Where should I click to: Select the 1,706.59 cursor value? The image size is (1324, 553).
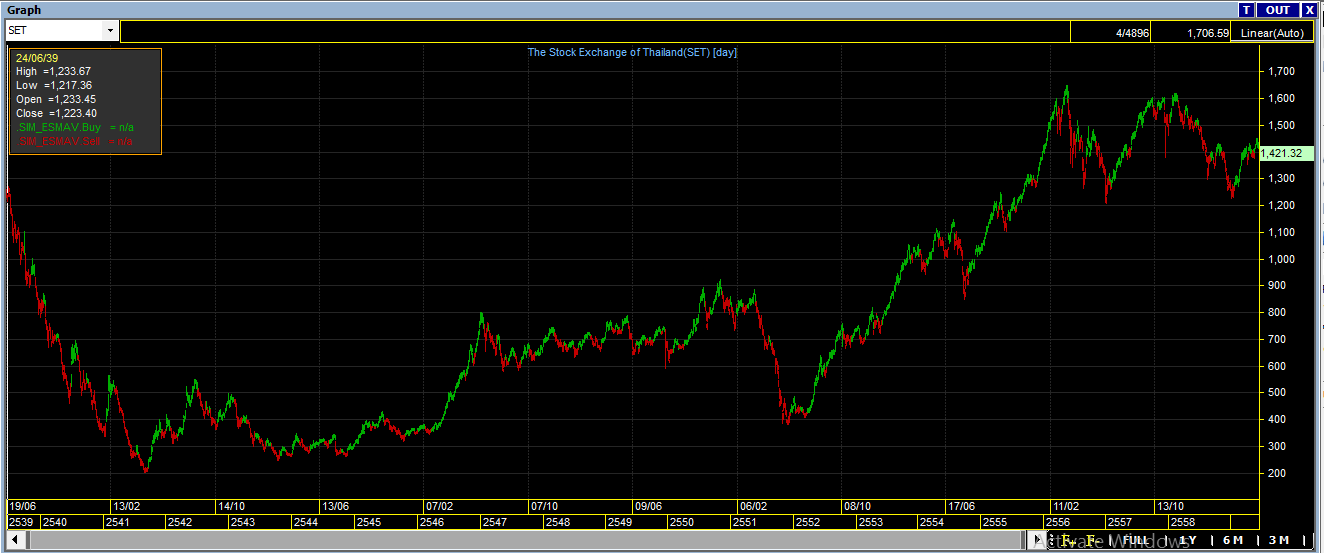click(1207, 33)
